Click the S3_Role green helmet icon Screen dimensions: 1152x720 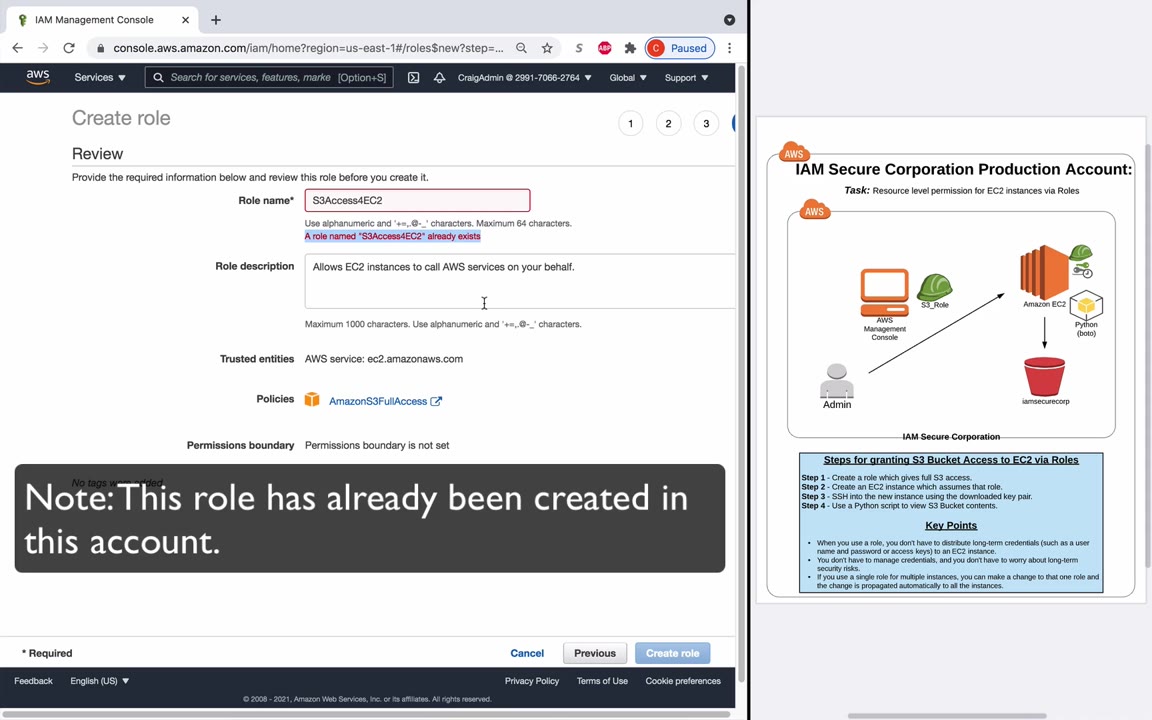(x=935, y=287)
